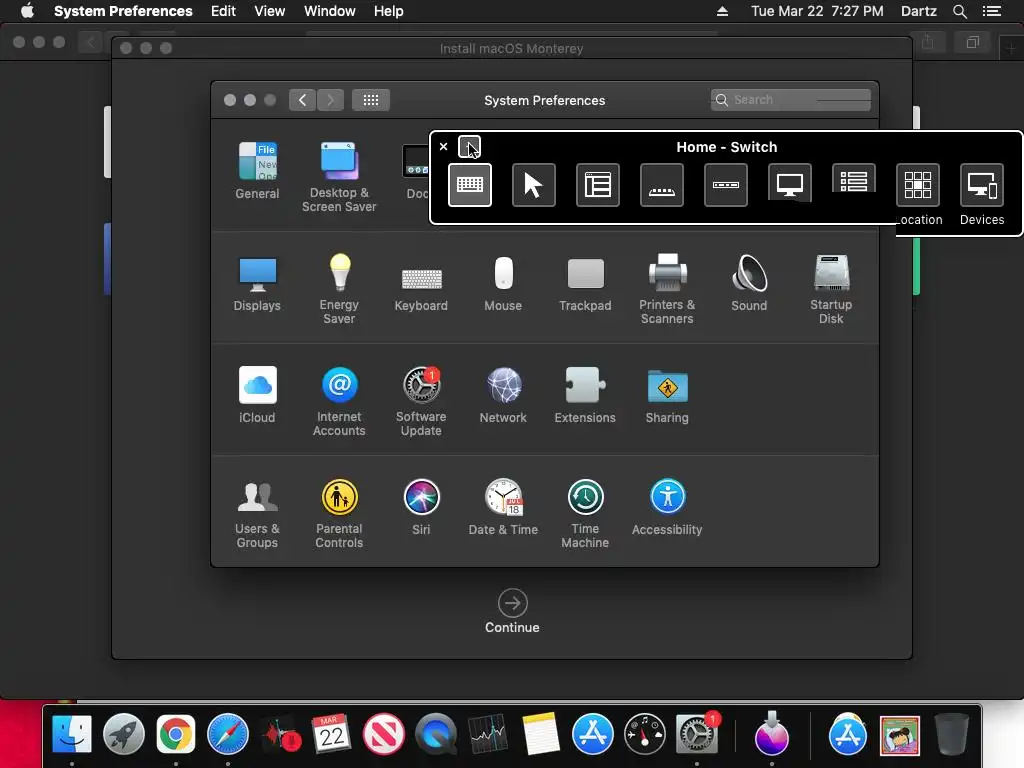Click Continue in the Install macOS Monterey window

click(512, 612)
